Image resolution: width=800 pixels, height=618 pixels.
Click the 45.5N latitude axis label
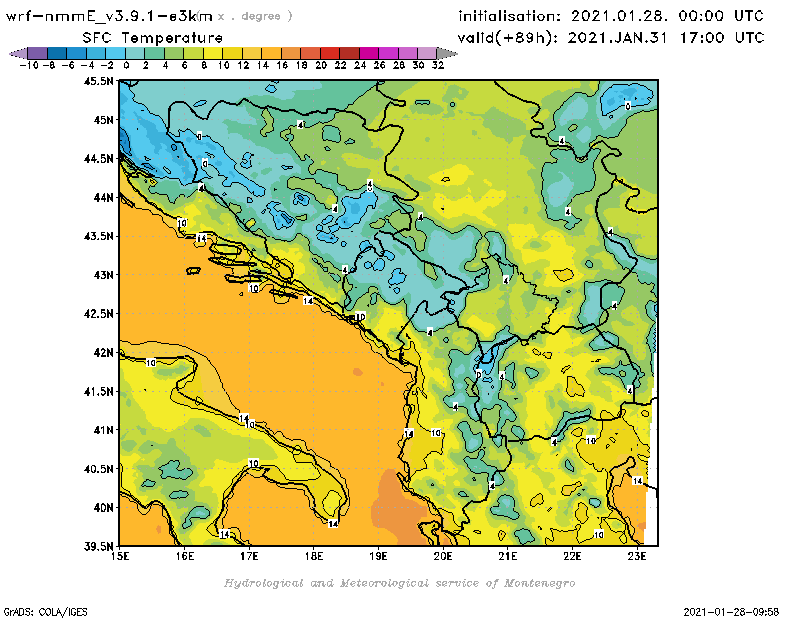(x=98, y=81)
